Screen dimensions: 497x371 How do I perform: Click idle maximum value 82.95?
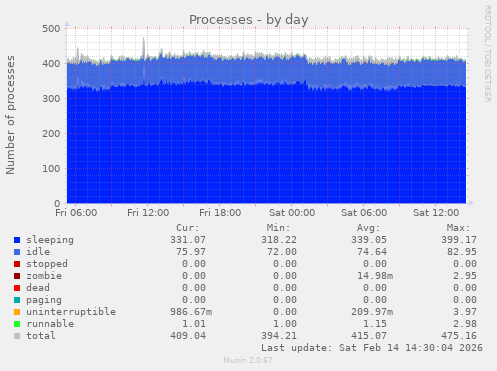[462, 252]
